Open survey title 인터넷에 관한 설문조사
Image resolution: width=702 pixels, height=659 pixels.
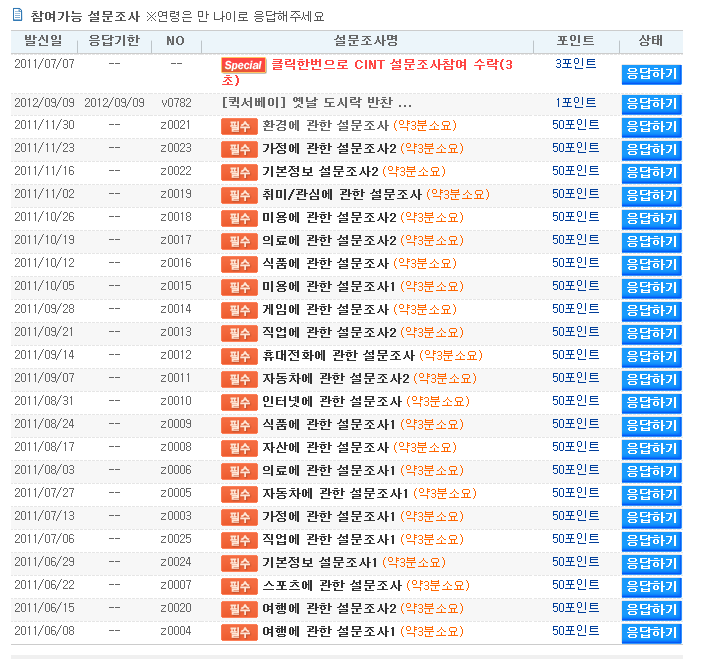pyautogui.click(x=332, y=402)
